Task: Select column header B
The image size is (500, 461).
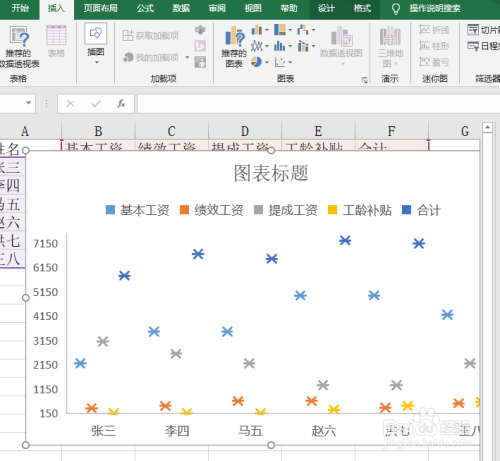Action: (98, 131)
